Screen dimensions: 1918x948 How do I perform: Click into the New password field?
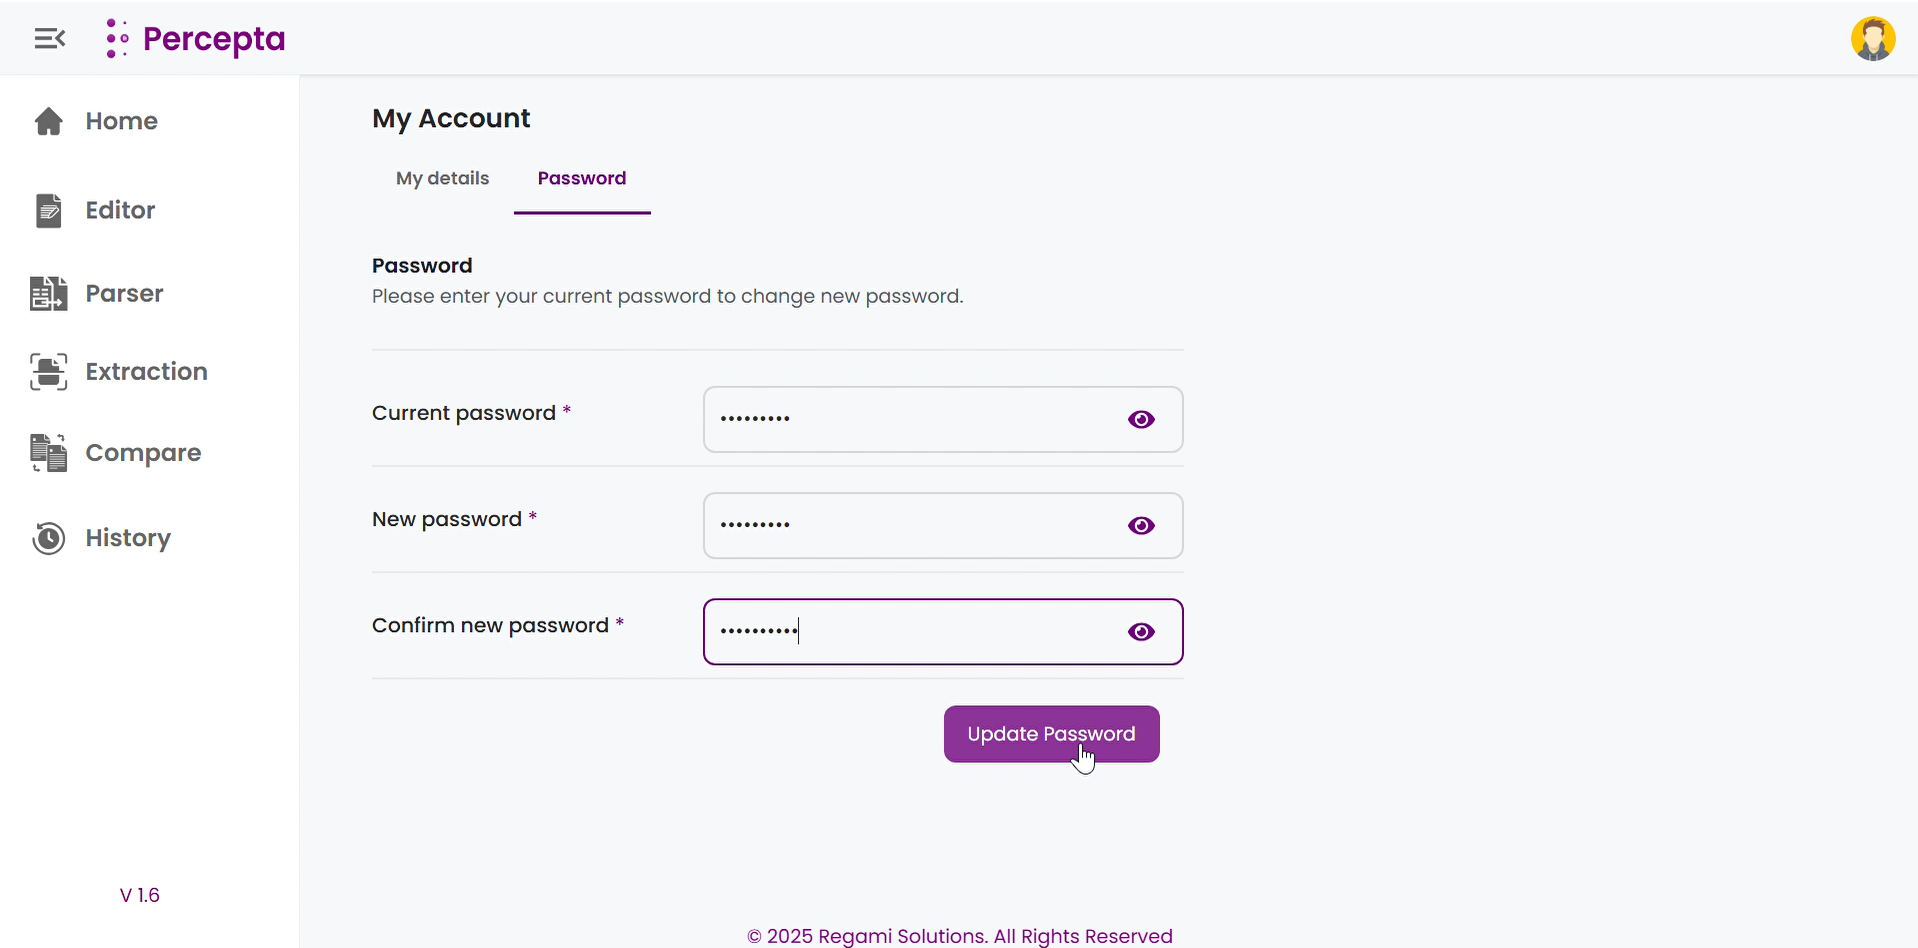tap(910, 526)
